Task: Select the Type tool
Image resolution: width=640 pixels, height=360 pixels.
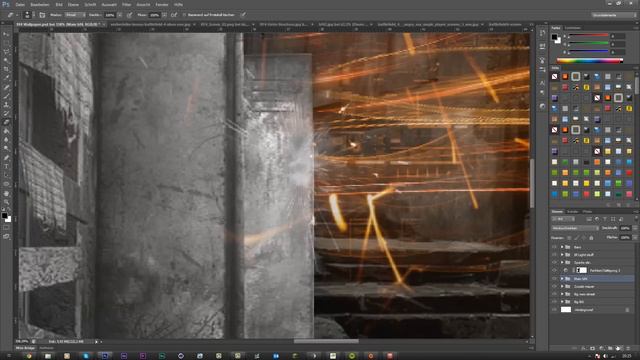Action: 6,167
